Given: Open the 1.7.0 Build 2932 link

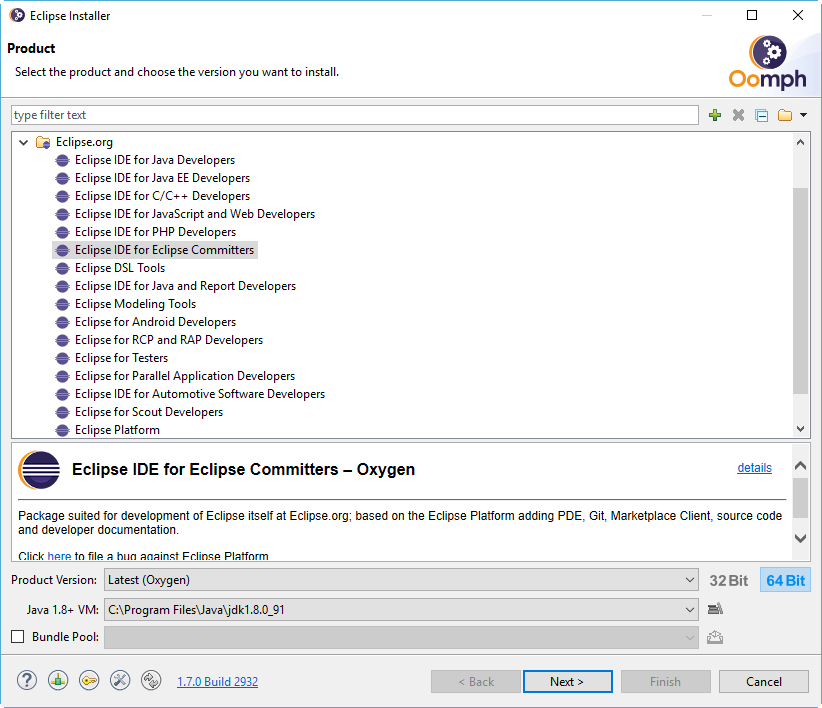Looking at the screenshot, I should point(218,682).
